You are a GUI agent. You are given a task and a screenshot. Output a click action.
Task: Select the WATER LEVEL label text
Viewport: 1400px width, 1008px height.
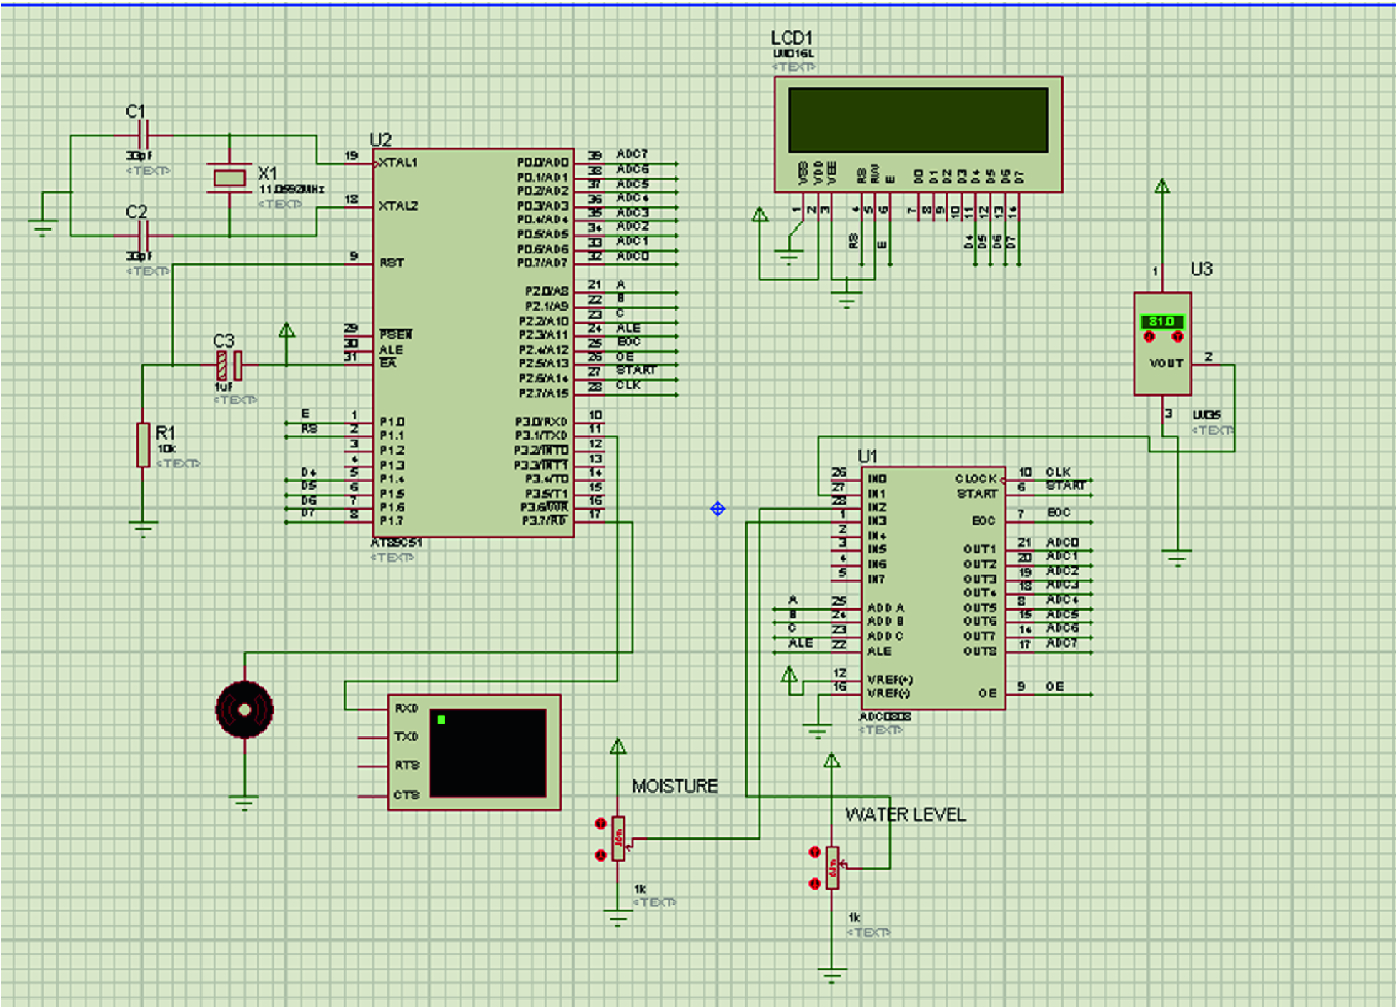(905, 814)
